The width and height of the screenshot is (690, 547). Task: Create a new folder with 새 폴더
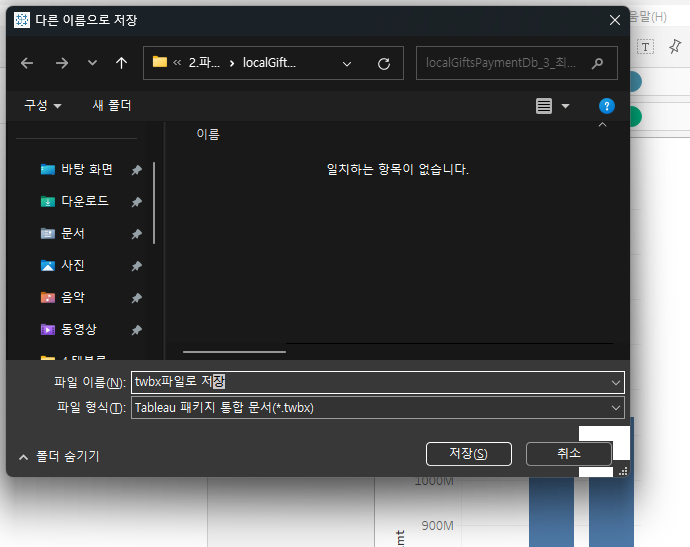coord(112,106)
